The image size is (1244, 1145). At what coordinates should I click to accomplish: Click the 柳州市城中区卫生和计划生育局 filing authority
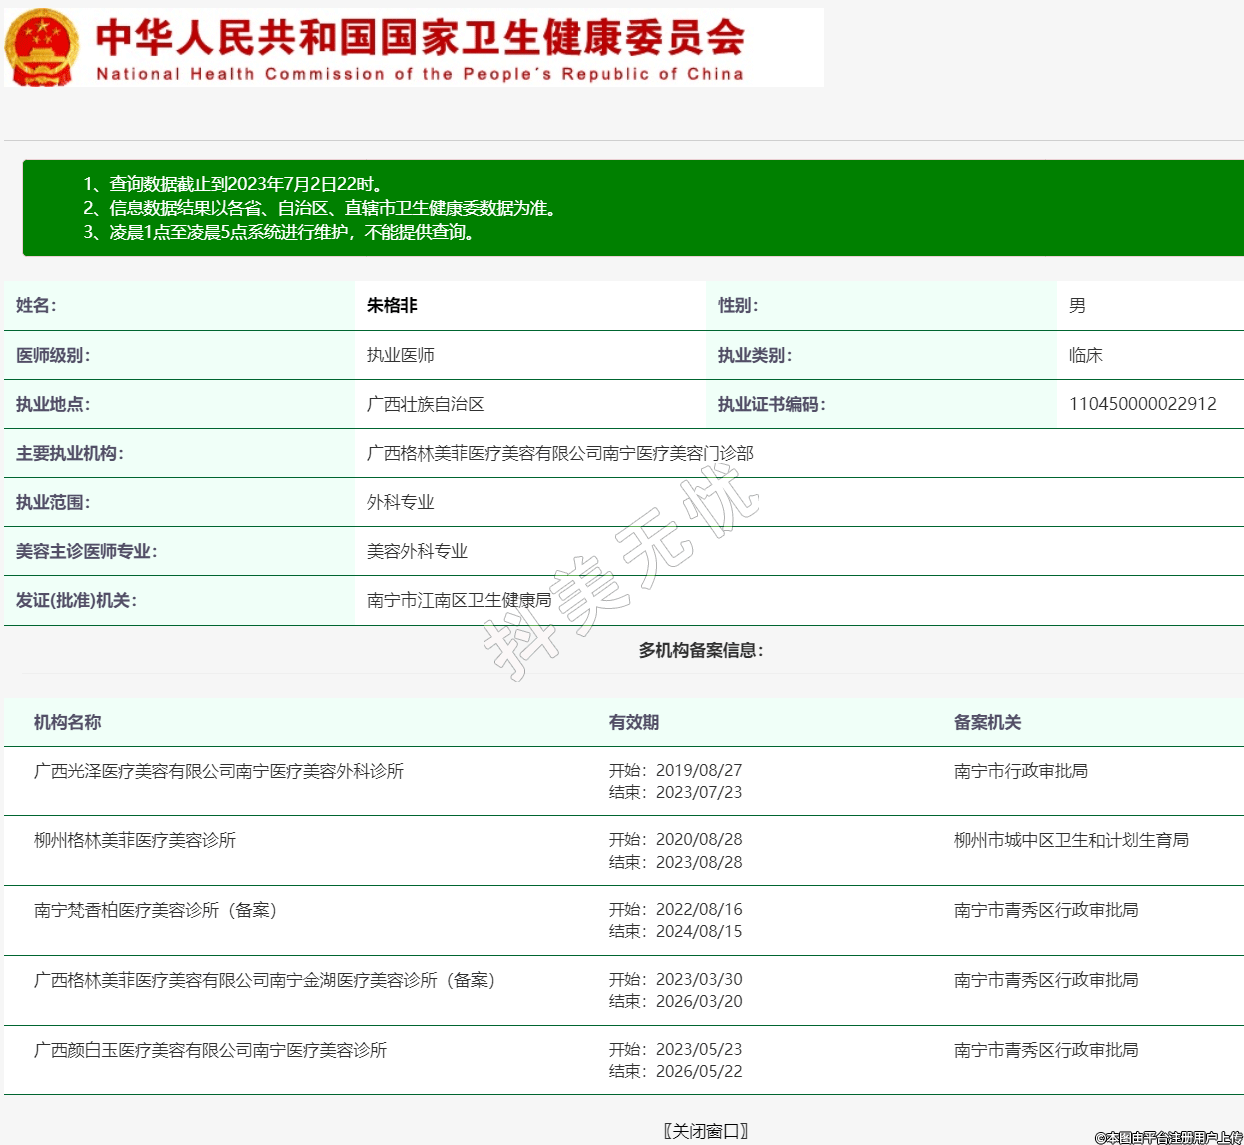[x=1071, y=840]
